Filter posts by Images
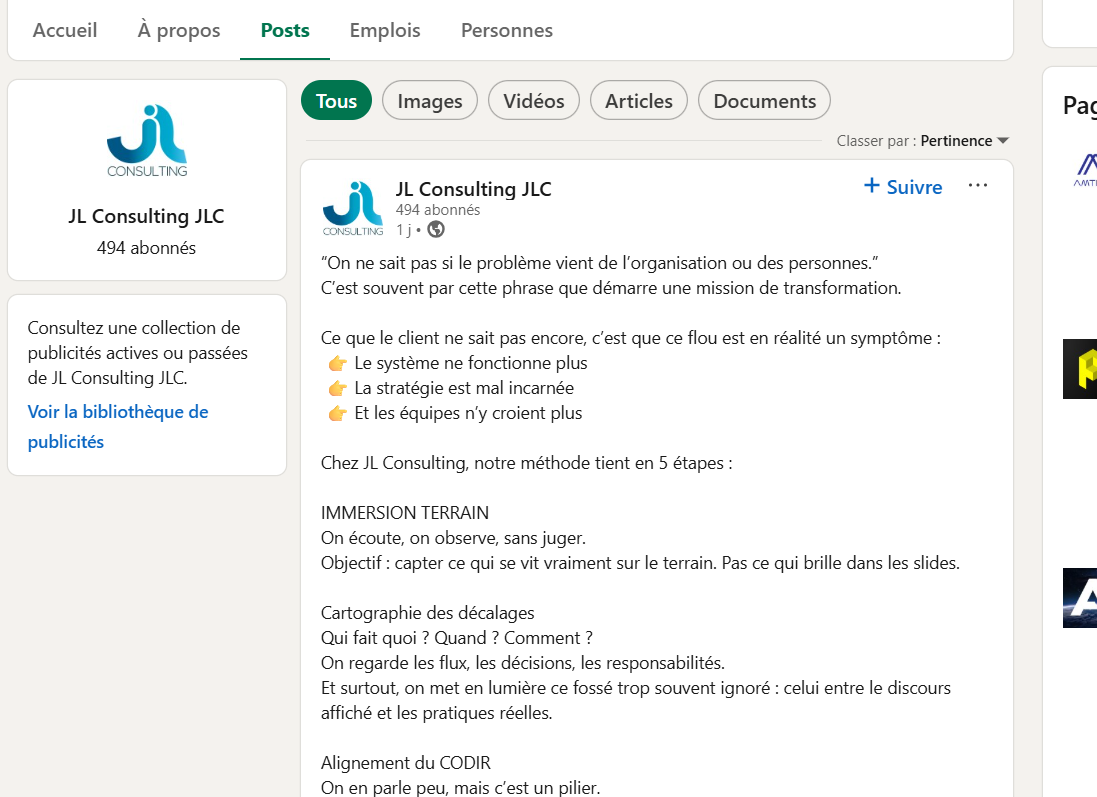The image size is (1097, 797). pos(430,101)
